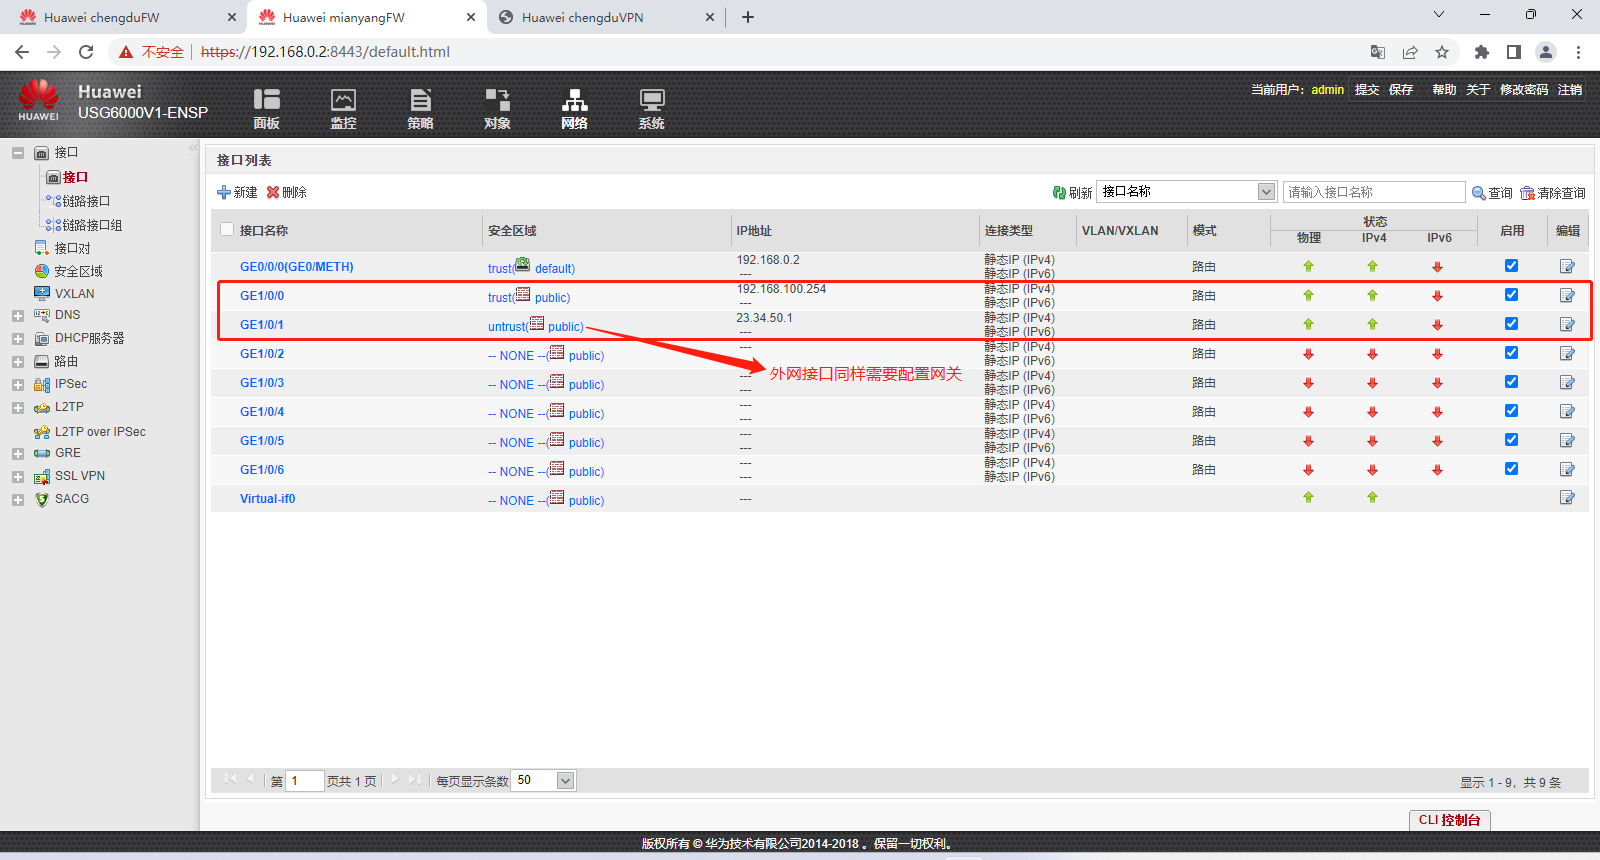Toggle enable checkbox for GE1/0/0
Image resolution: width=1600 pixels, height=860 pixels.
1511,295
